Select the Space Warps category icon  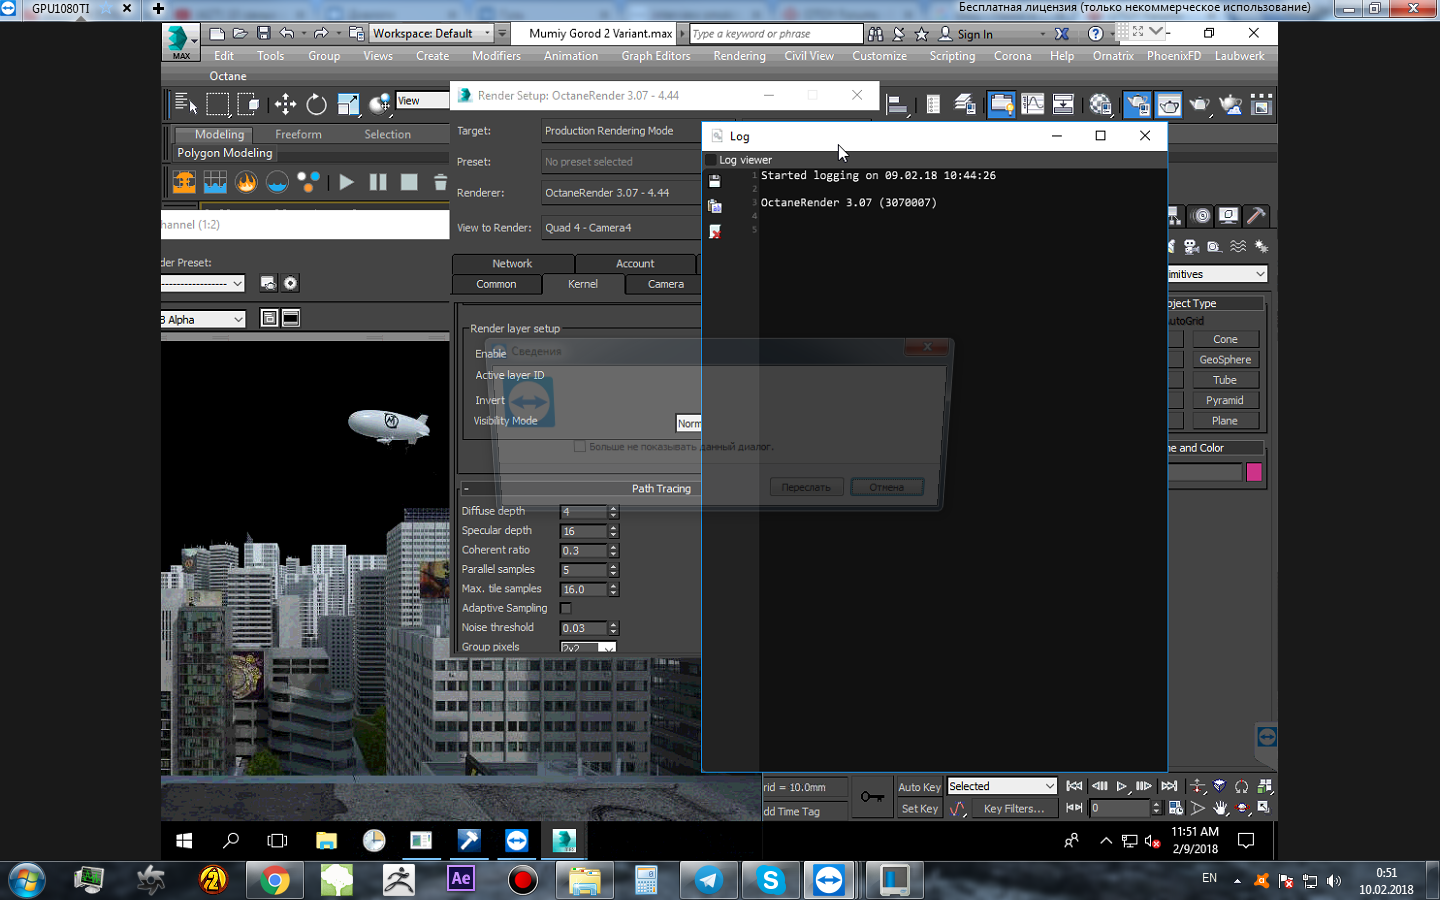point(1238,246)
